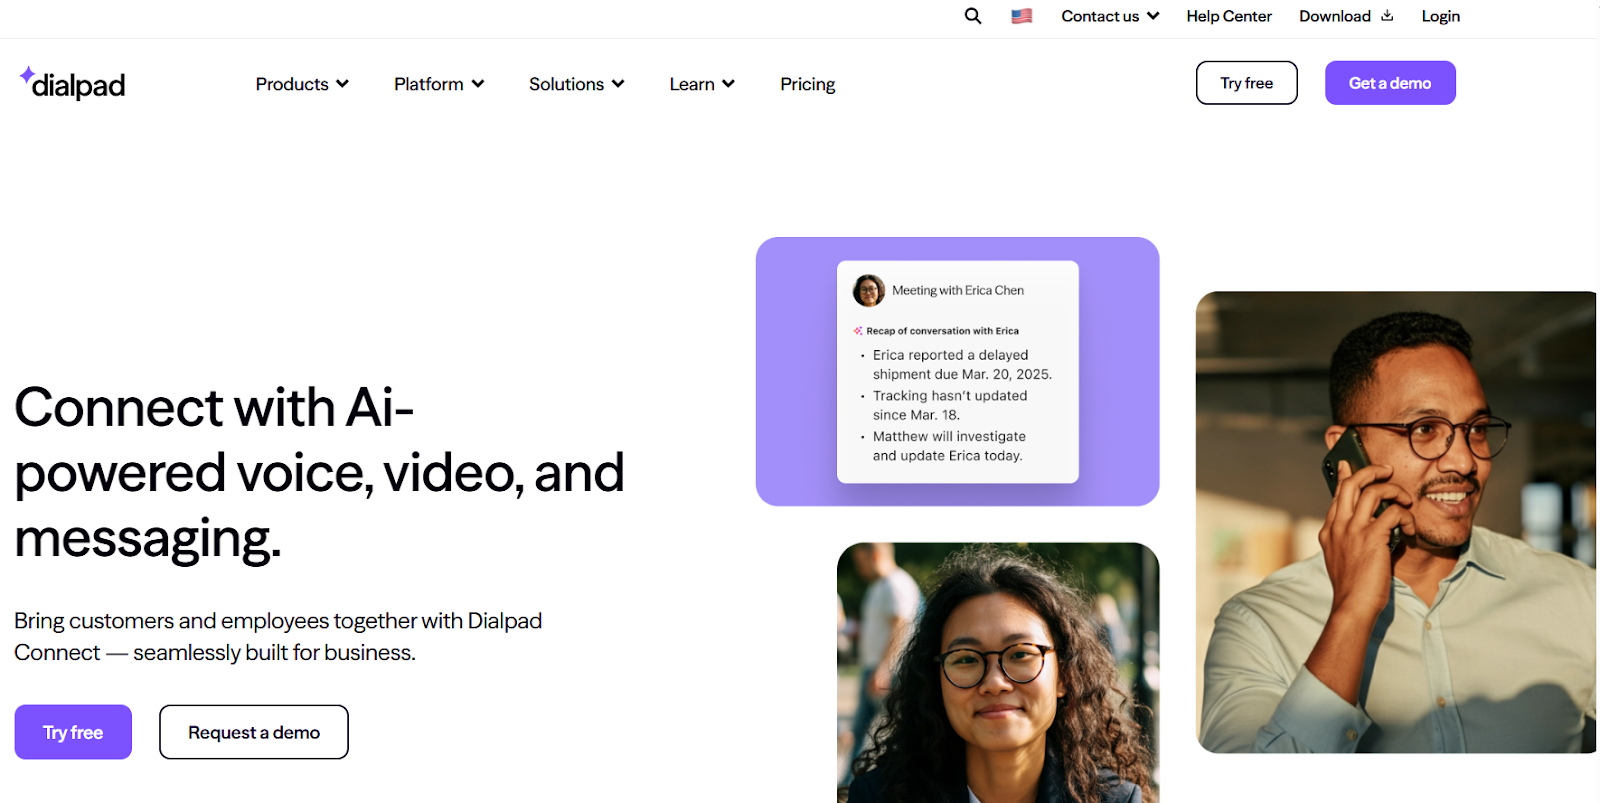The width and height of the screenshot is (1600, 803).
Task: Click the smiling woman with glasses photo
Action: 998,672
